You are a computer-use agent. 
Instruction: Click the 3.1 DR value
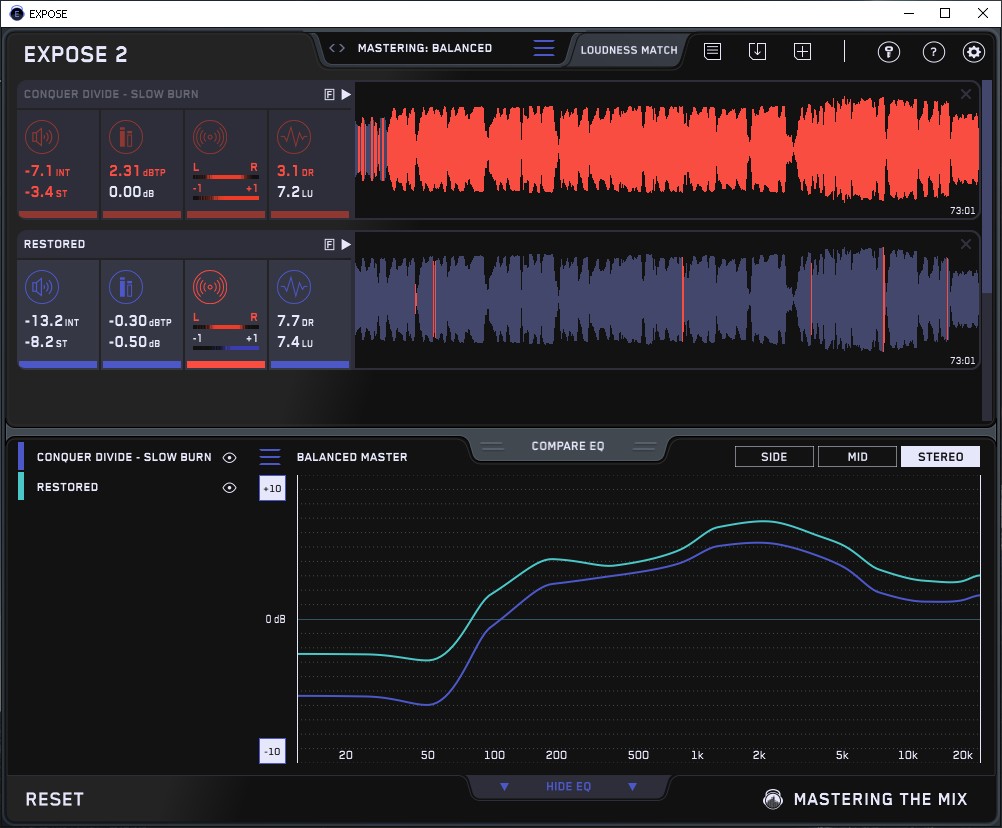pyautogui.click(x=295, y=171)
